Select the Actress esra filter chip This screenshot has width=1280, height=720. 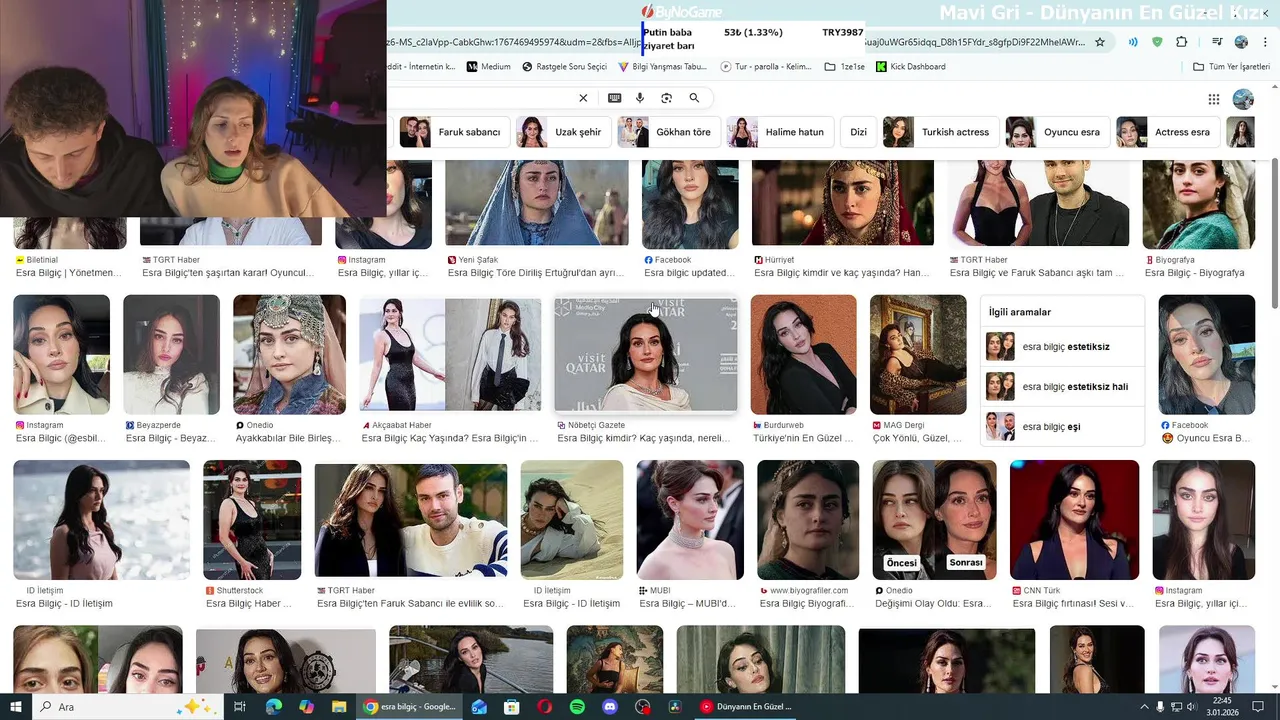pos(1168,132)
